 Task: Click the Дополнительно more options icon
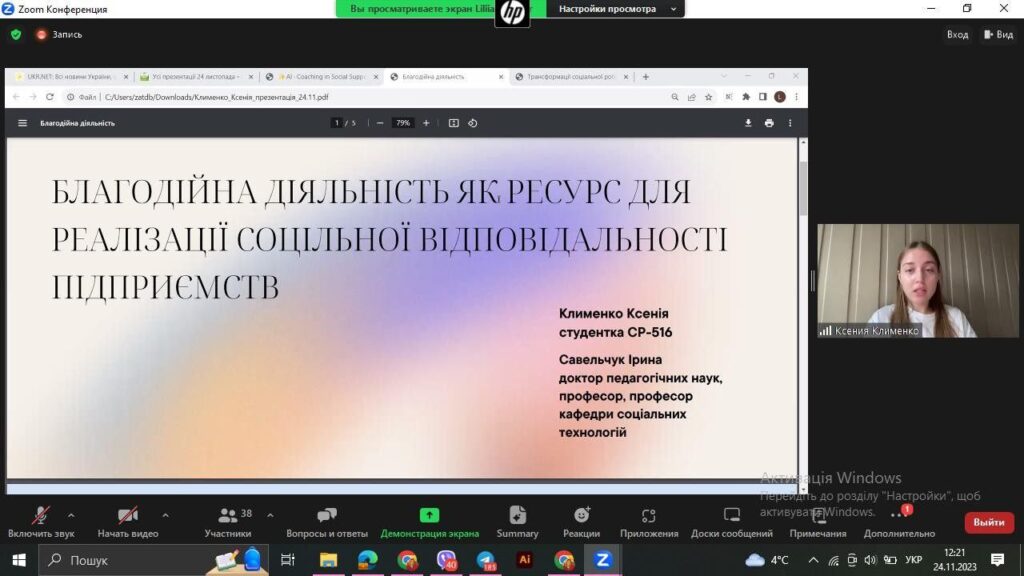[x=898, y=517]
